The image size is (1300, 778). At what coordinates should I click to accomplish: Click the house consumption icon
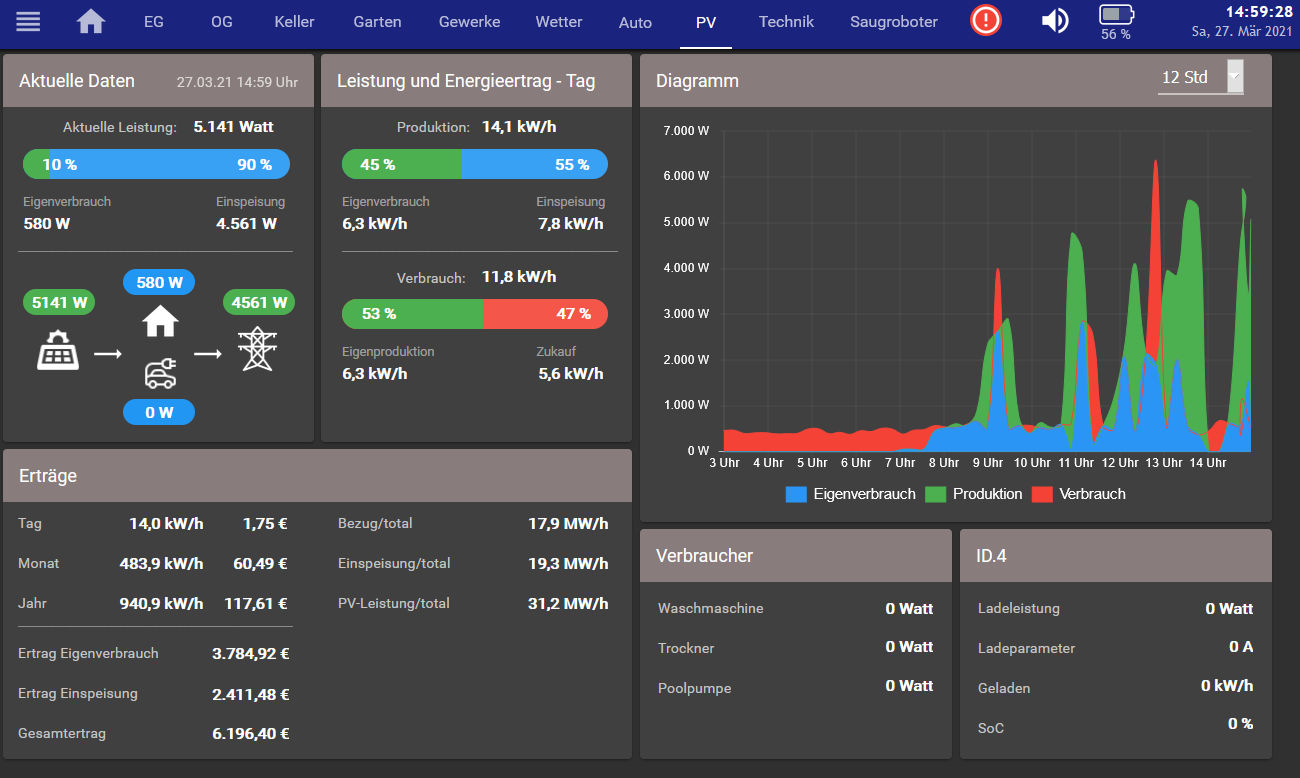point(160,321)
